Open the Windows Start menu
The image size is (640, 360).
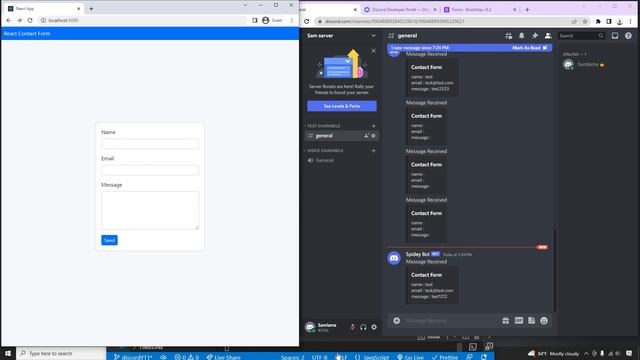point(8,353)
